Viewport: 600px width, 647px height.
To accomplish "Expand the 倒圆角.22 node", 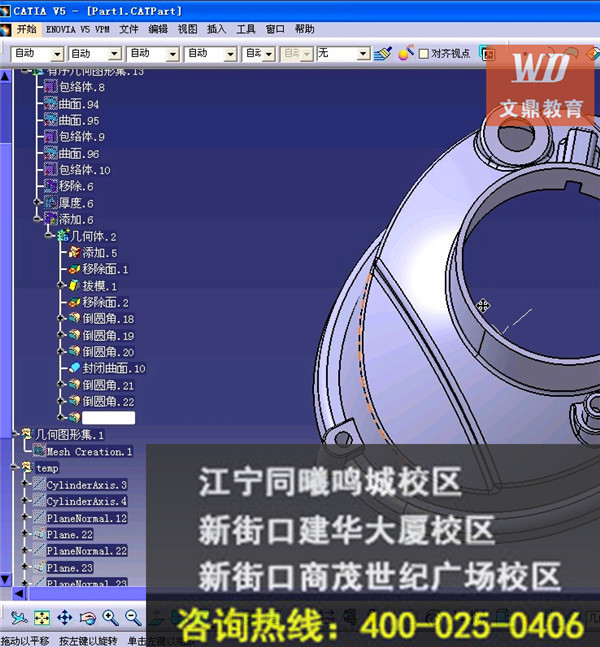I will click(x=61, y=401).
